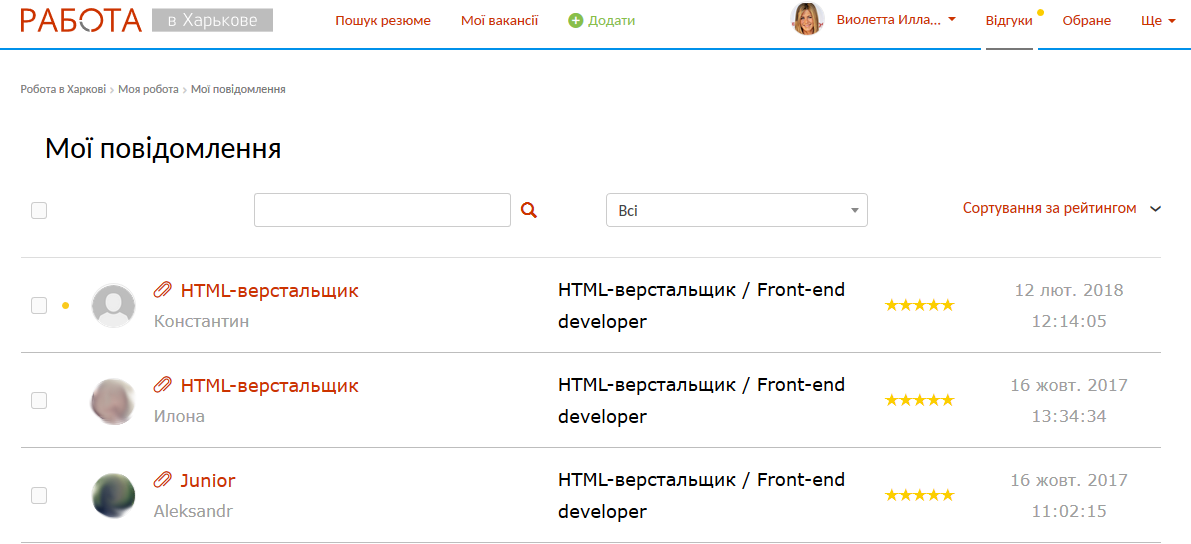The image size is (1191, 544).
Task: Click into the message search field
Action: coord(382,210)
